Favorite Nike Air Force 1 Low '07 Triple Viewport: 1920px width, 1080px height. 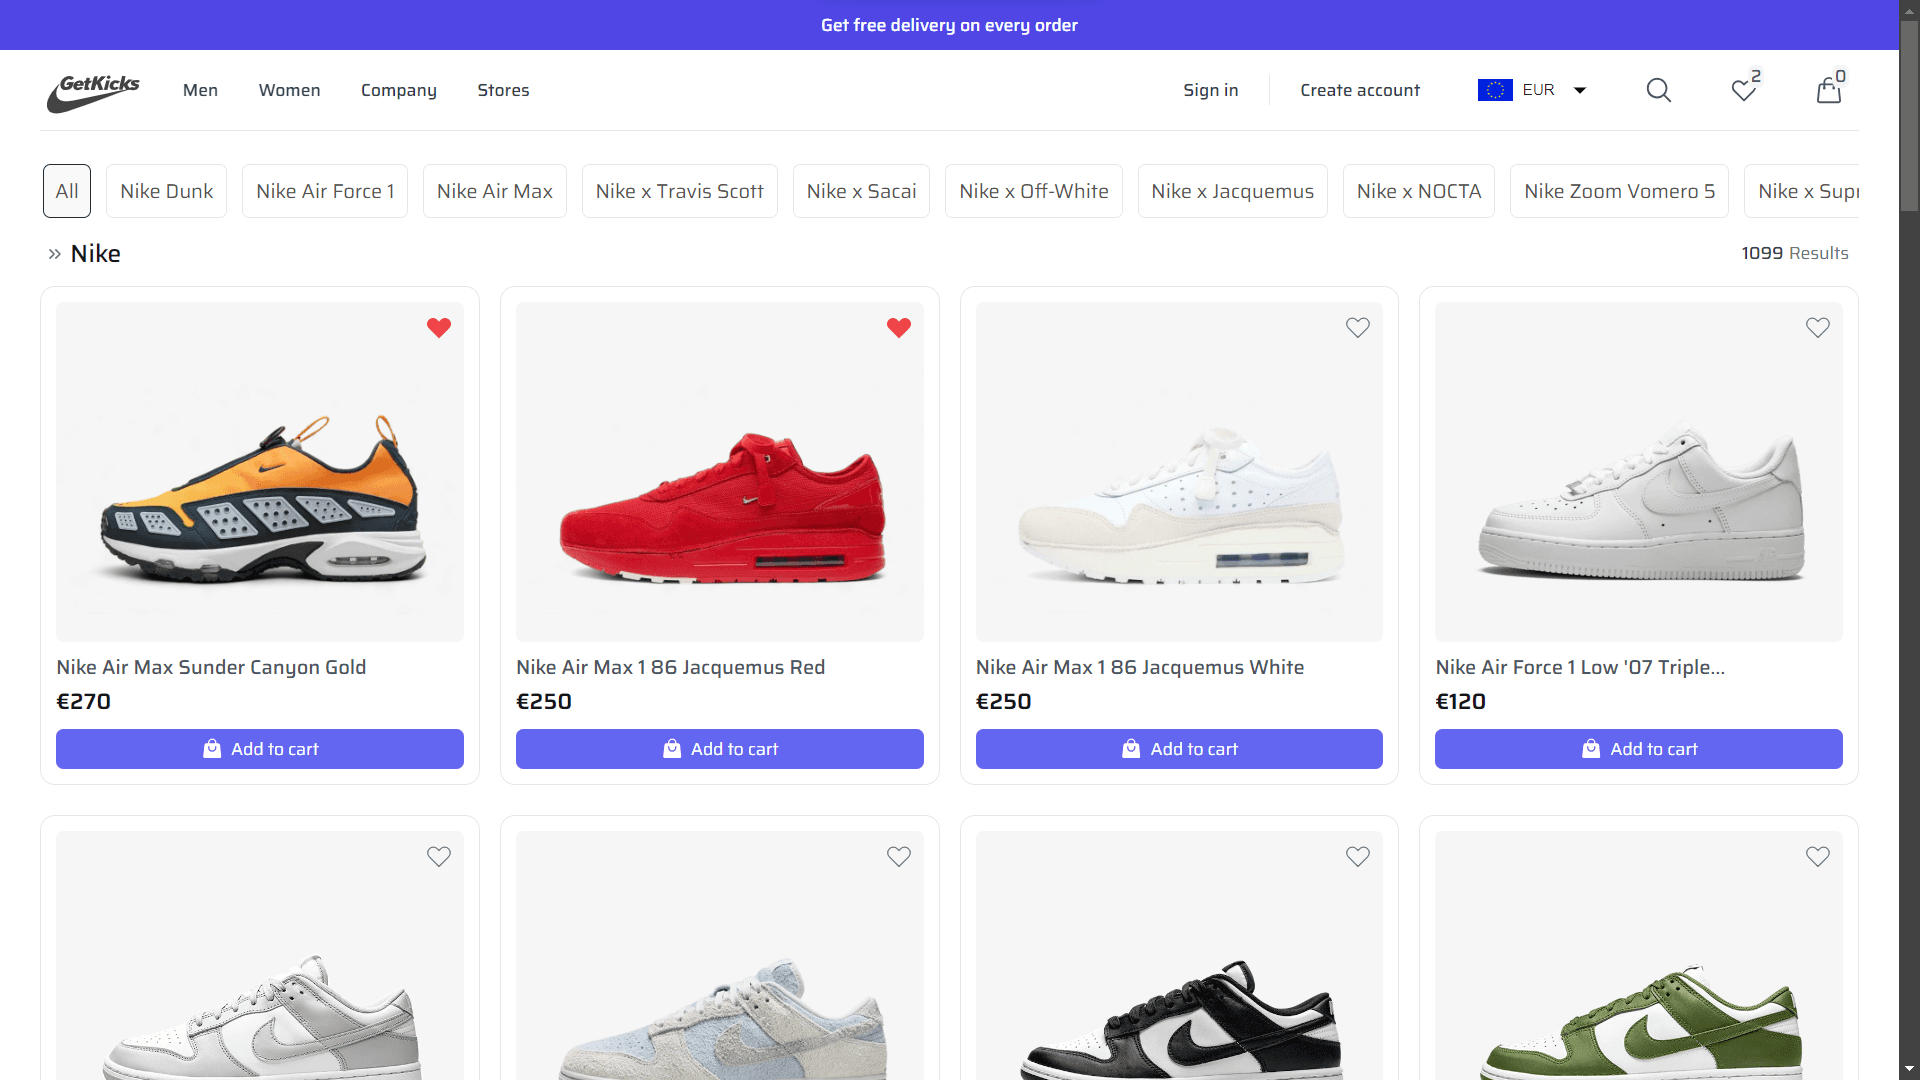pos(1818,327)
